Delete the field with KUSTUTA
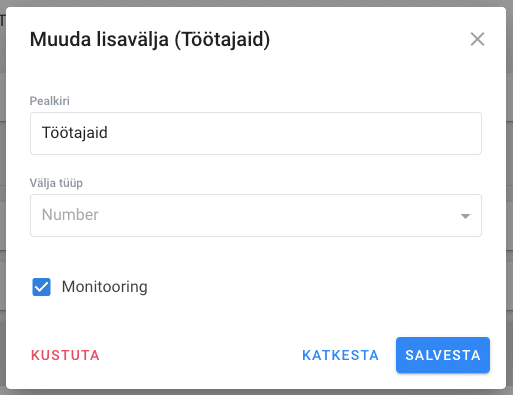This screenshot has height=395, width=513. click(x=65, y=355)
